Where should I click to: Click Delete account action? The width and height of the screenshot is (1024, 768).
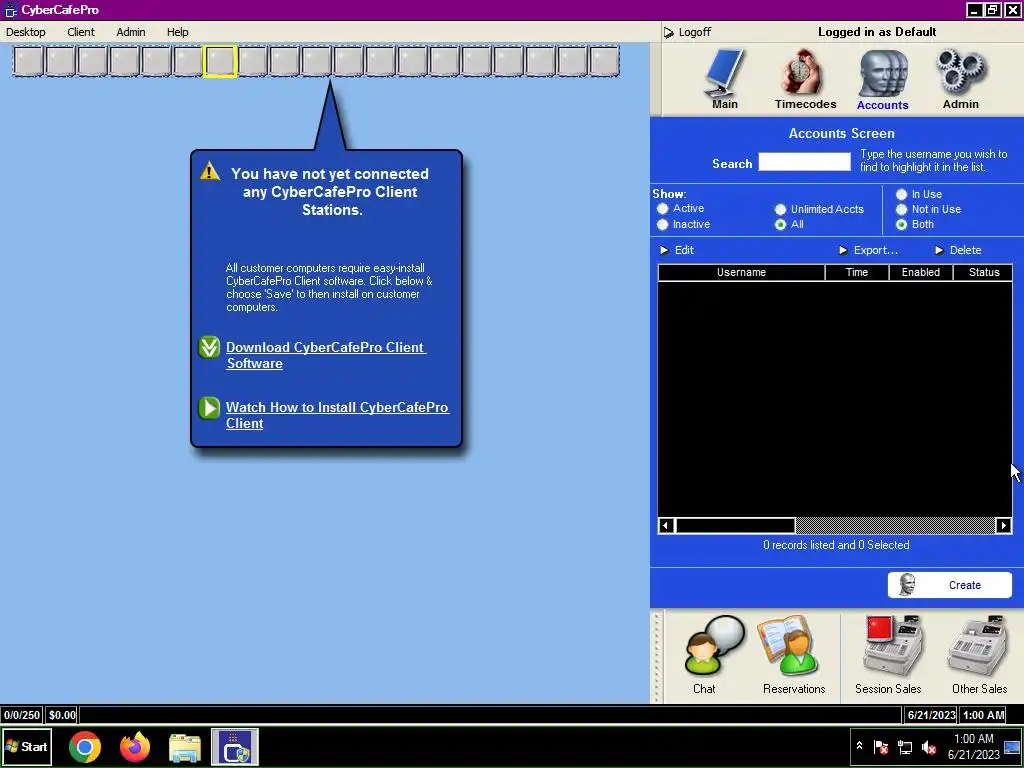tap(958, 250)
